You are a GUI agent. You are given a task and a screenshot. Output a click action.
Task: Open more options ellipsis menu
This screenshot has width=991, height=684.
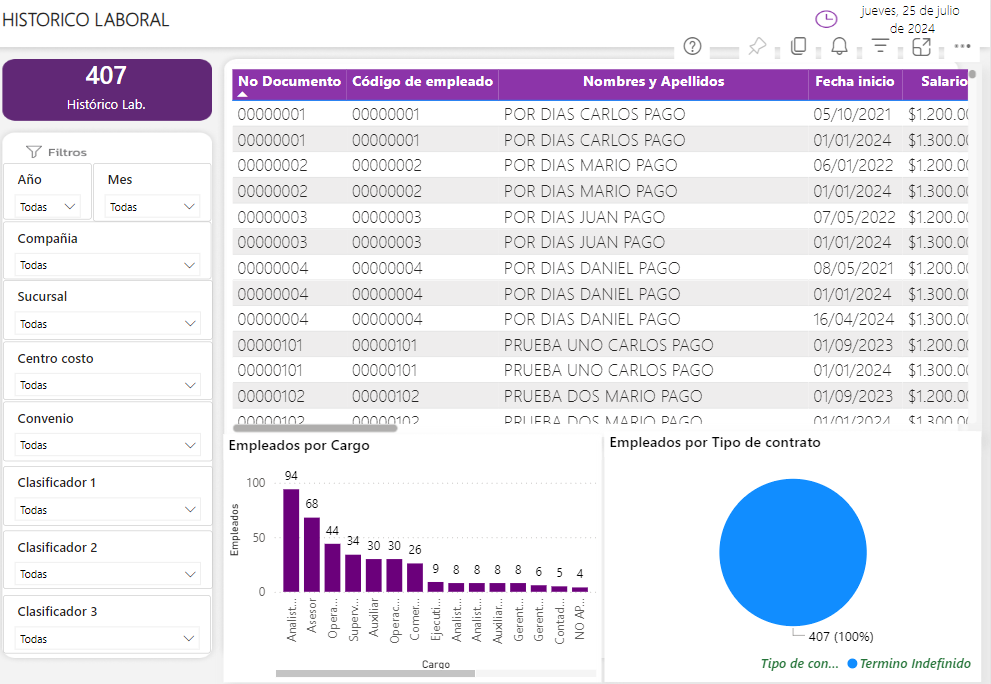tap(963, 46)
